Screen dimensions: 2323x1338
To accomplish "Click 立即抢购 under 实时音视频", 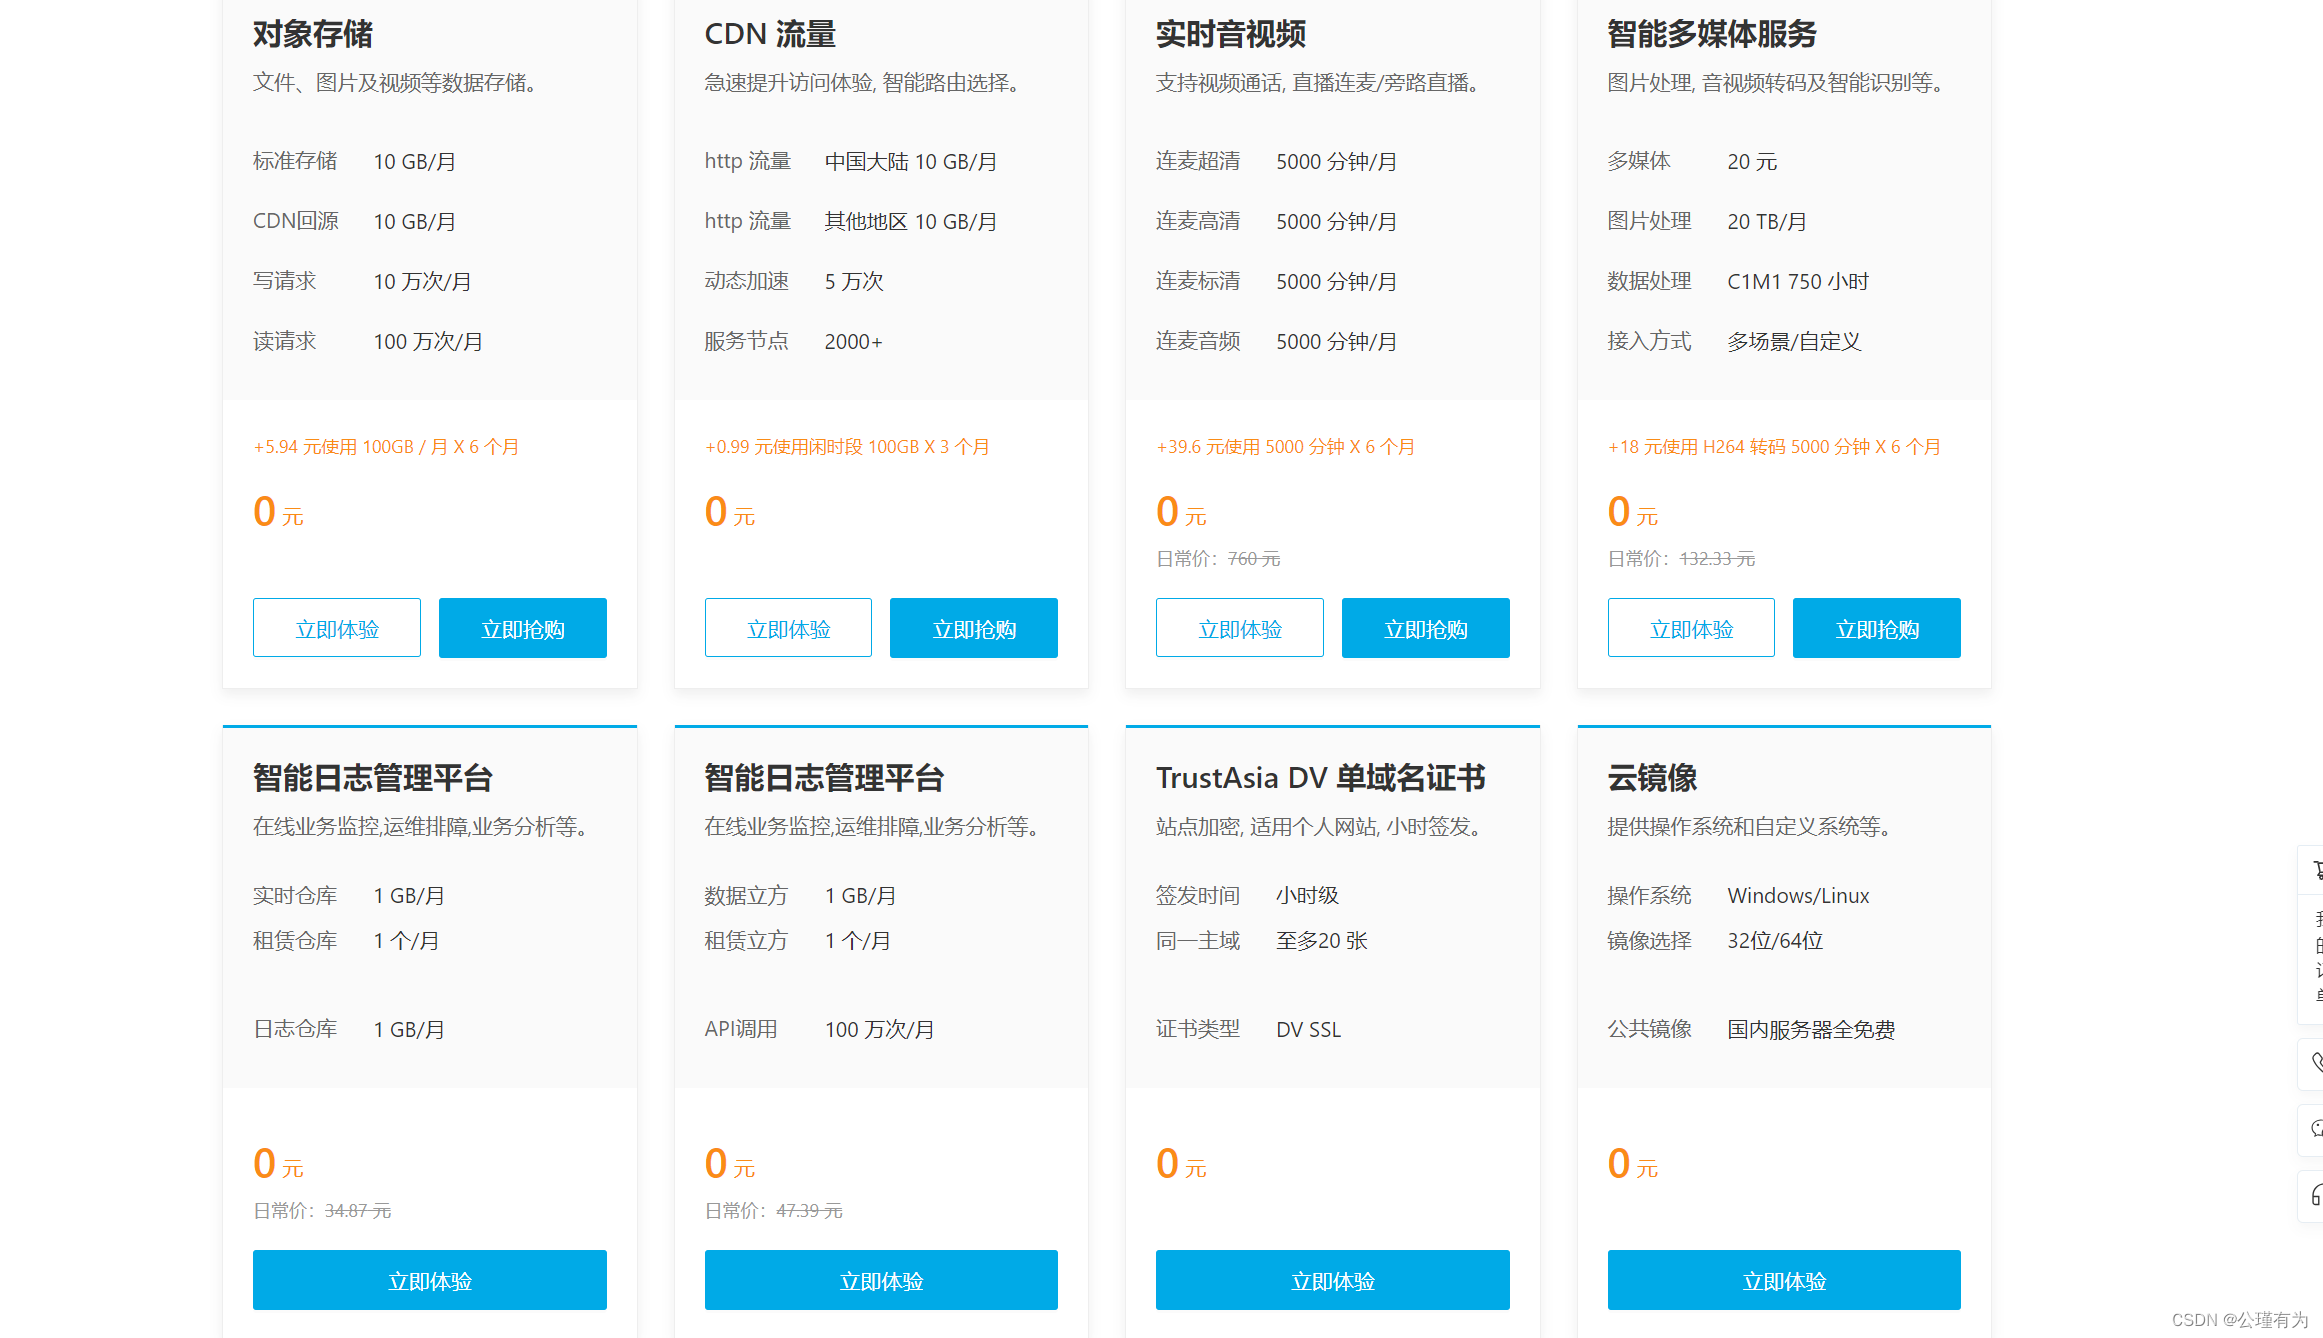I will click(x=1426, y=628).
